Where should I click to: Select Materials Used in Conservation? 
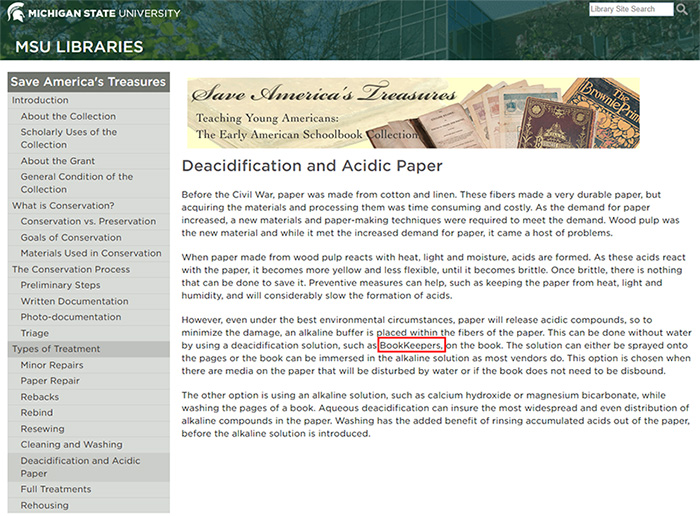click(x=91, y=254)
